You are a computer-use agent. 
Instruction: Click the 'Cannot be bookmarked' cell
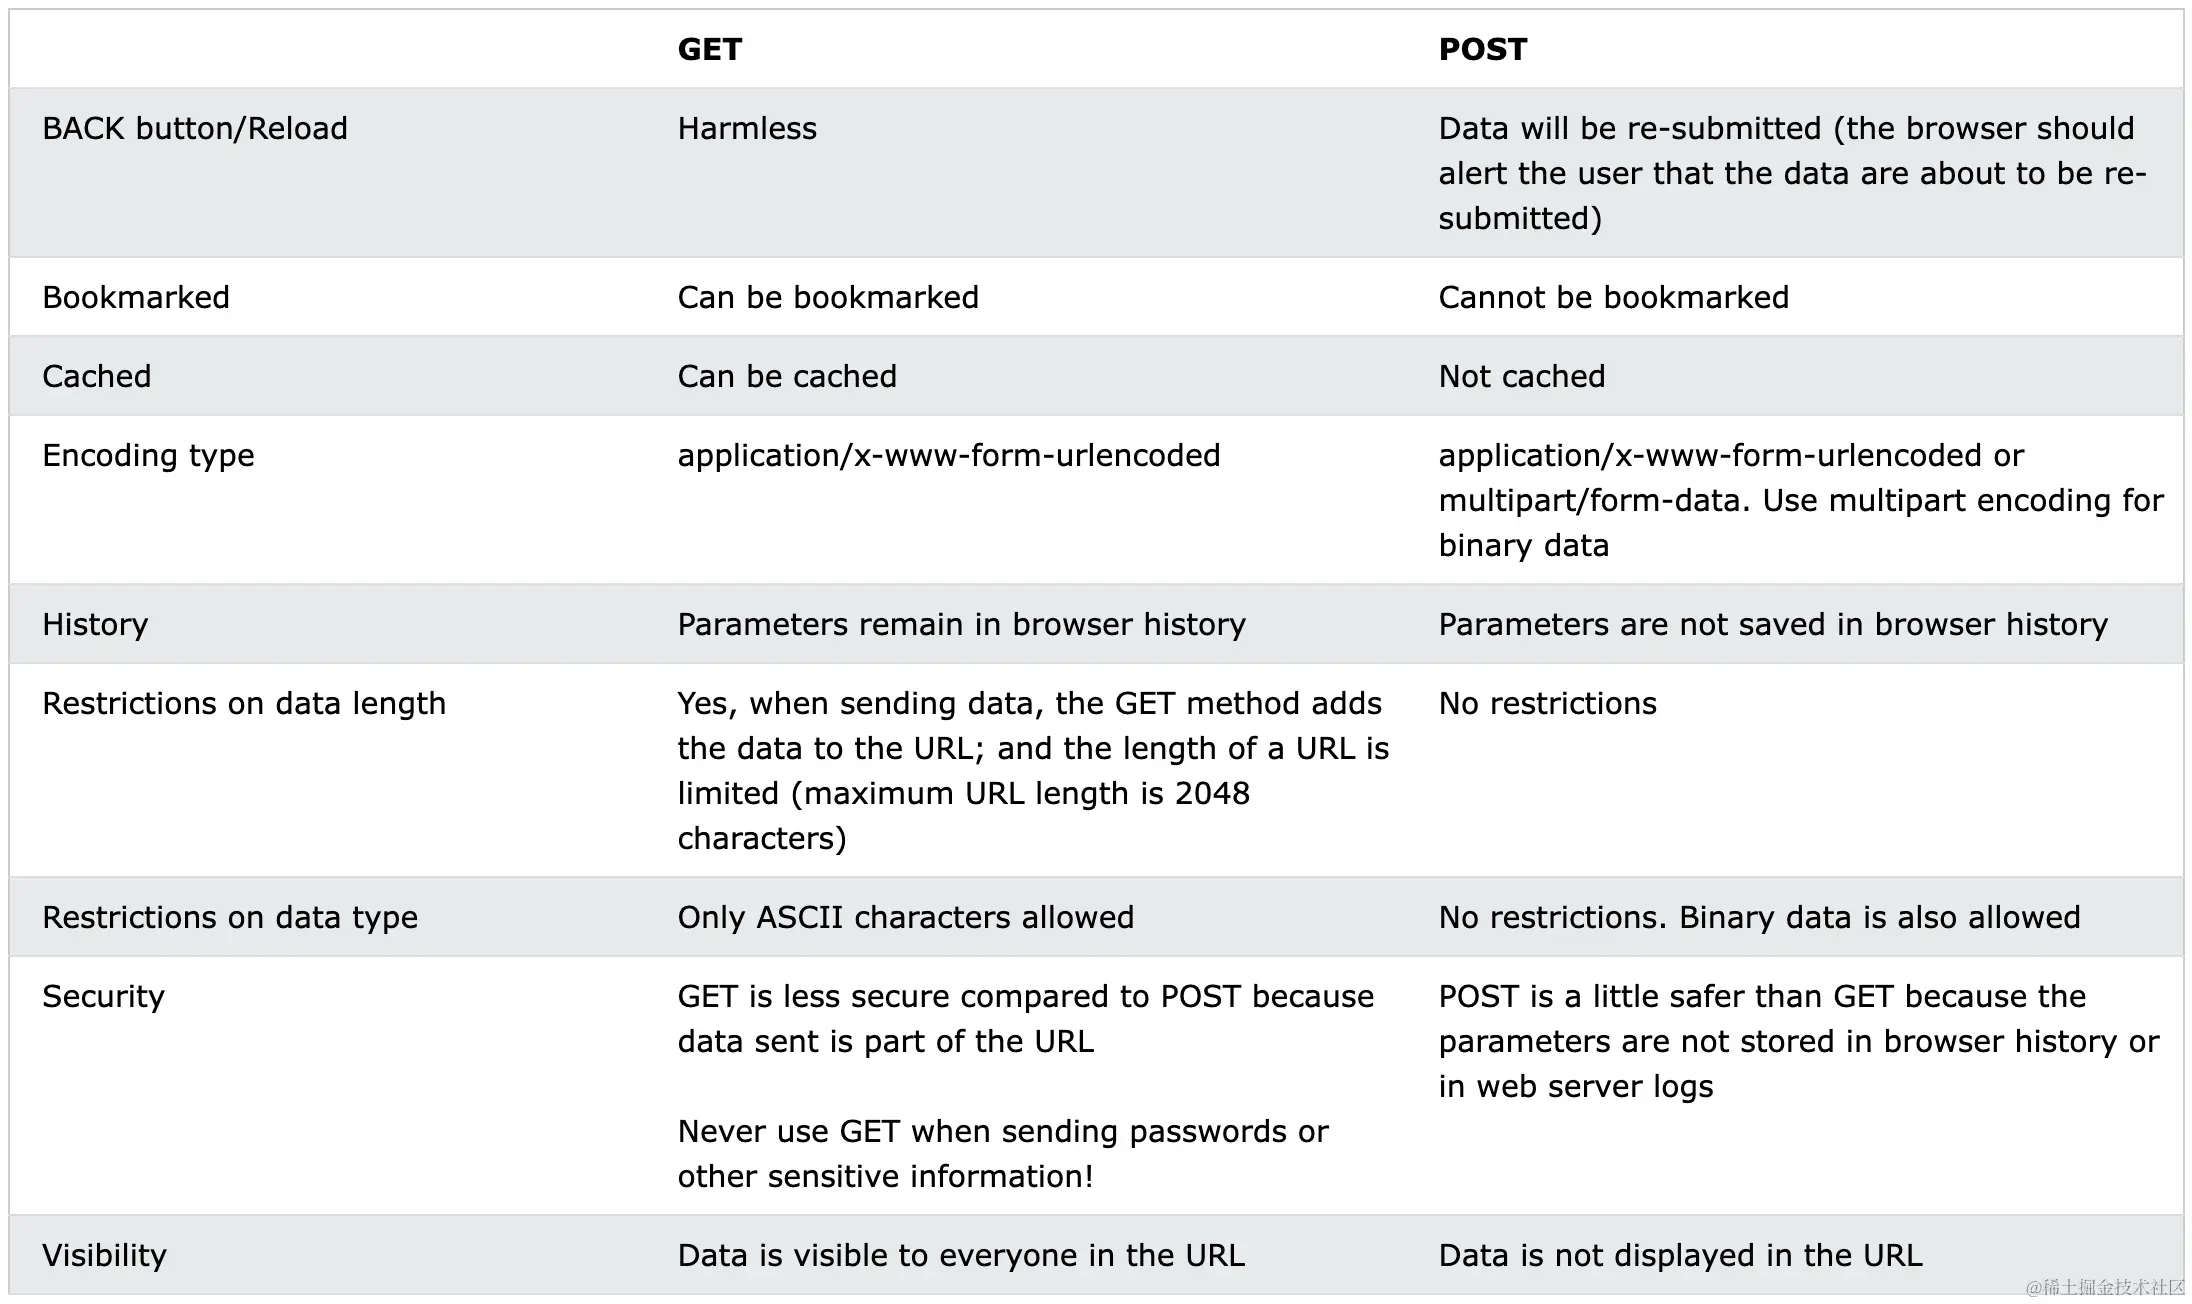pyautogui.click(x=1613, y=297)
